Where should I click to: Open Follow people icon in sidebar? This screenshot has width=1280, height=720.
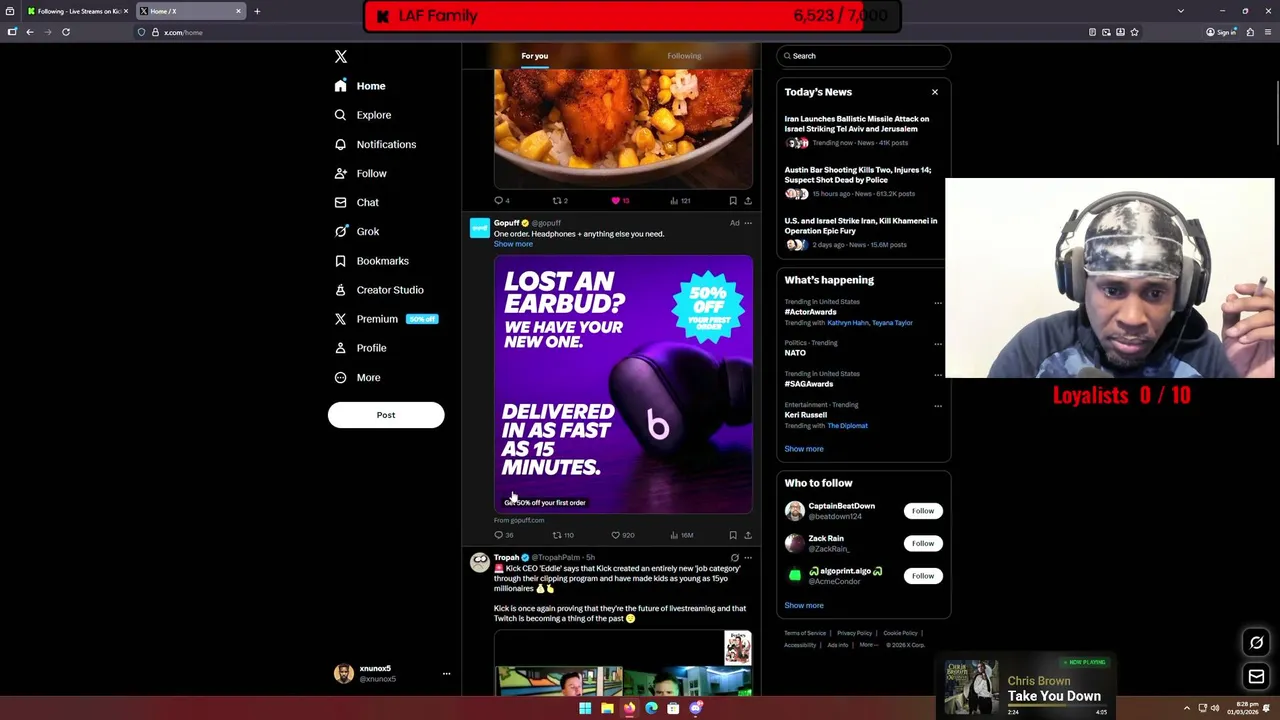[341, 173]
